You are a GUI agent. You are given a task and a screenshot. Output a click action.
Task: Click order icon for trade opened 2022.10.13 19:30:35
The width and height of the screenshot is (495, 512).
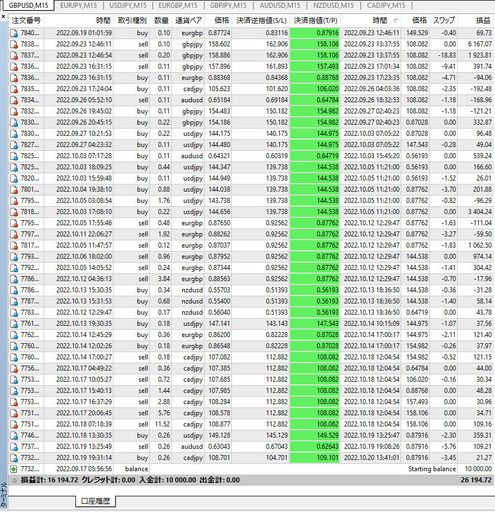pyautogui.click(x=14, y=324)
